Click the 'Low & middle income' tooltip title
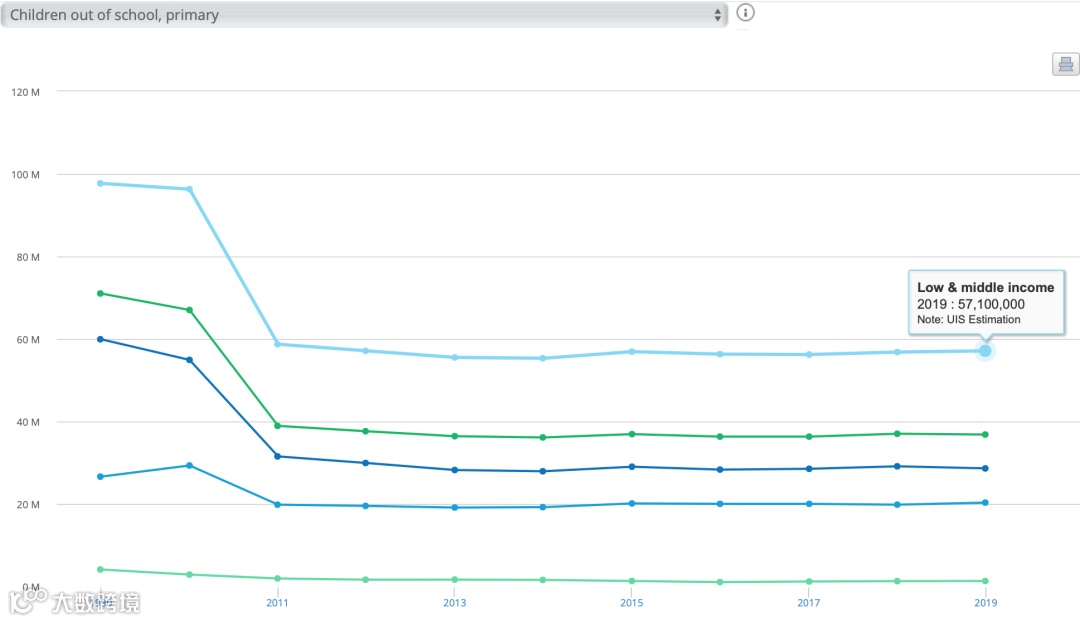1080x622 pixels. click(986, 287)
